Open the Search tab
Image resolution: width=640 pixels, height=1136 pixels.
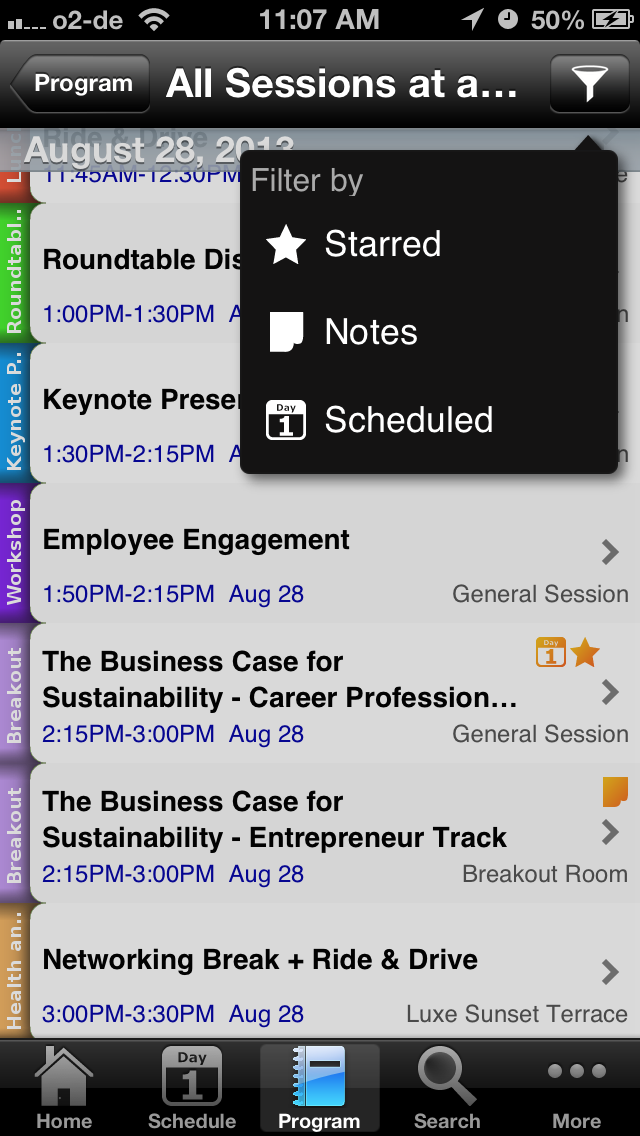[447, 1088]
